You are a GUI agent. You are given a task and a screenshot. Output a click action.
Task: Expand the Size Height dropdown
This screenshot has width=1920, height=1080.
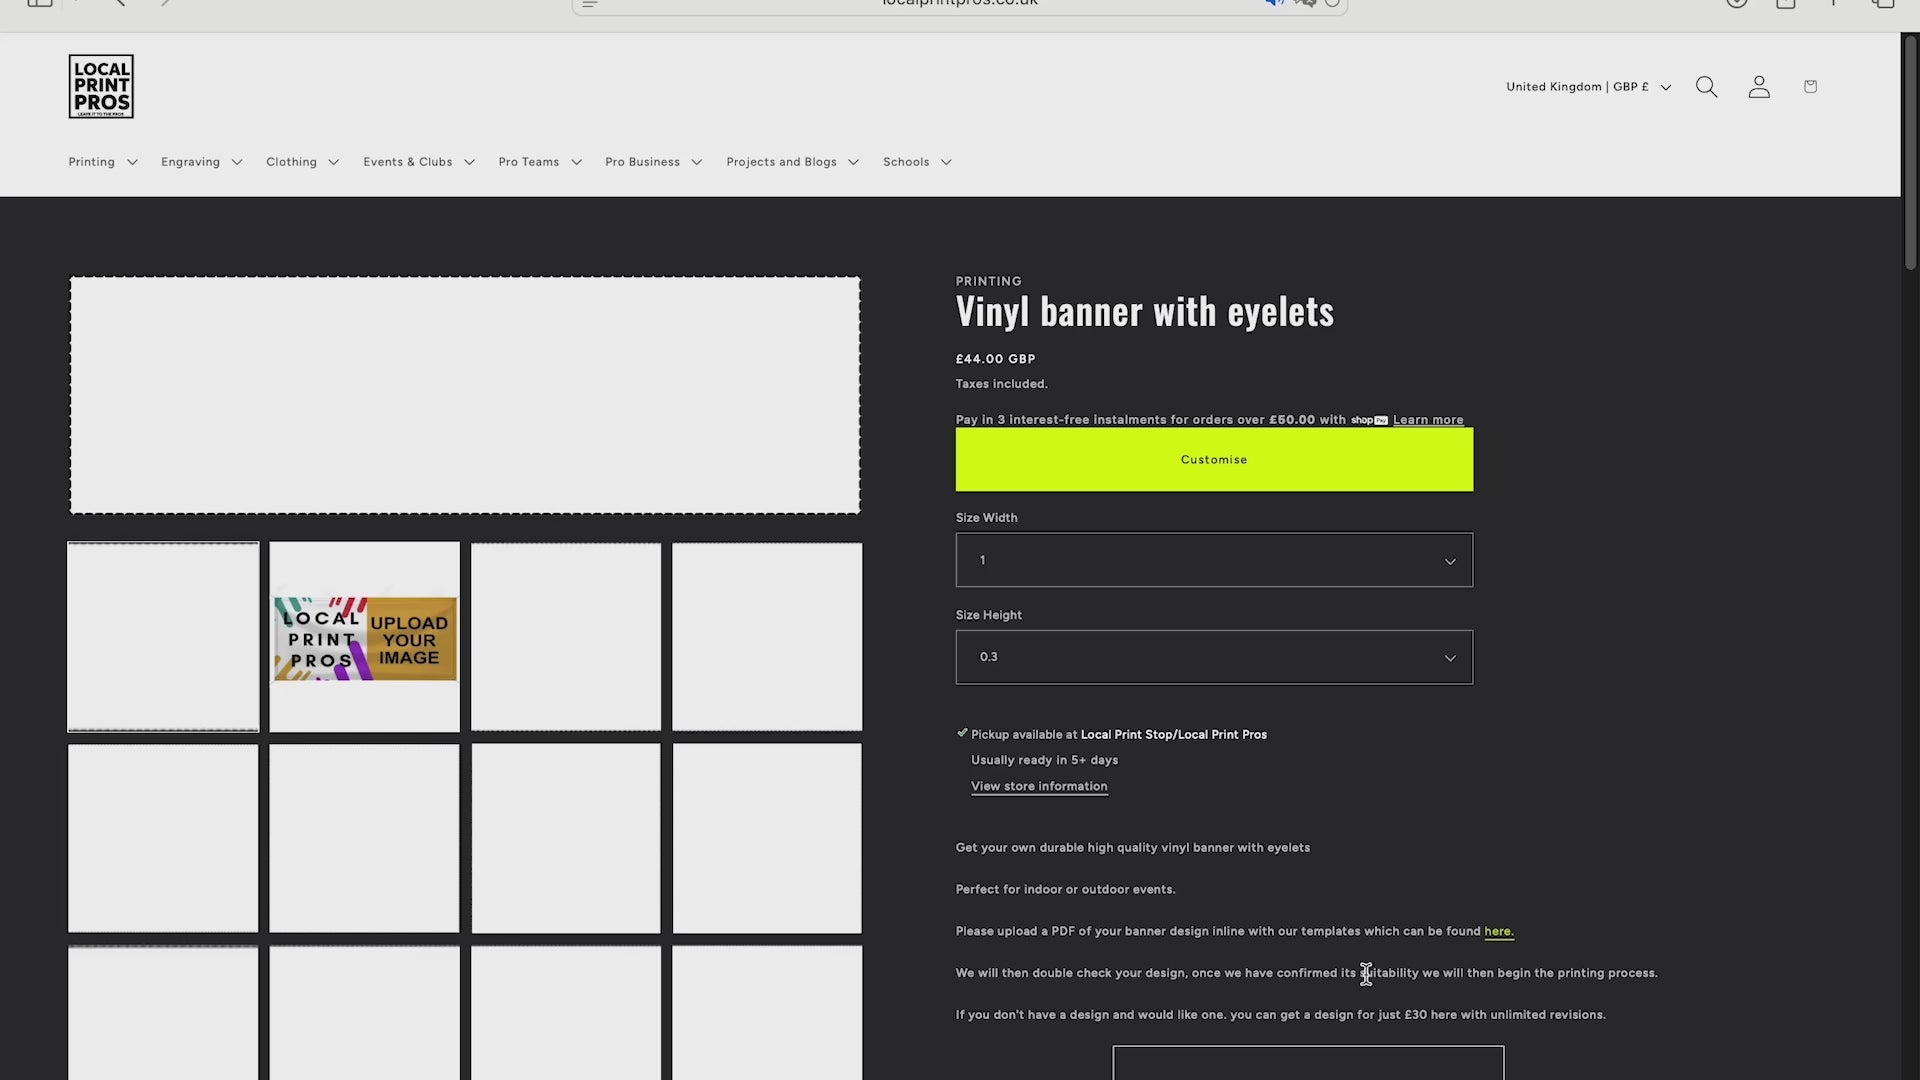pyautogui.click(x=1213, y=657)
